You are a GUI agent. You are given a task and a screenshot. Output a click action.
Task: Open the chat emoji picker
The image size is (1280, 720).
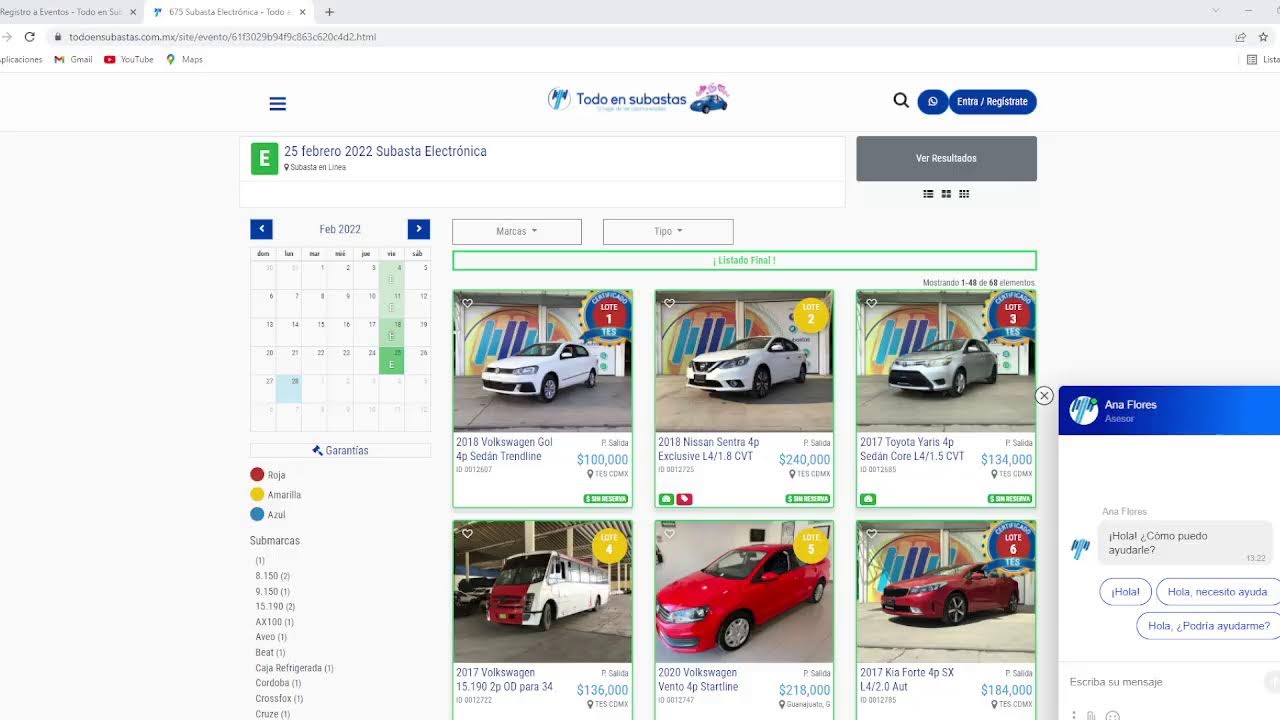pyautogui.click(x=1112, y=715)
